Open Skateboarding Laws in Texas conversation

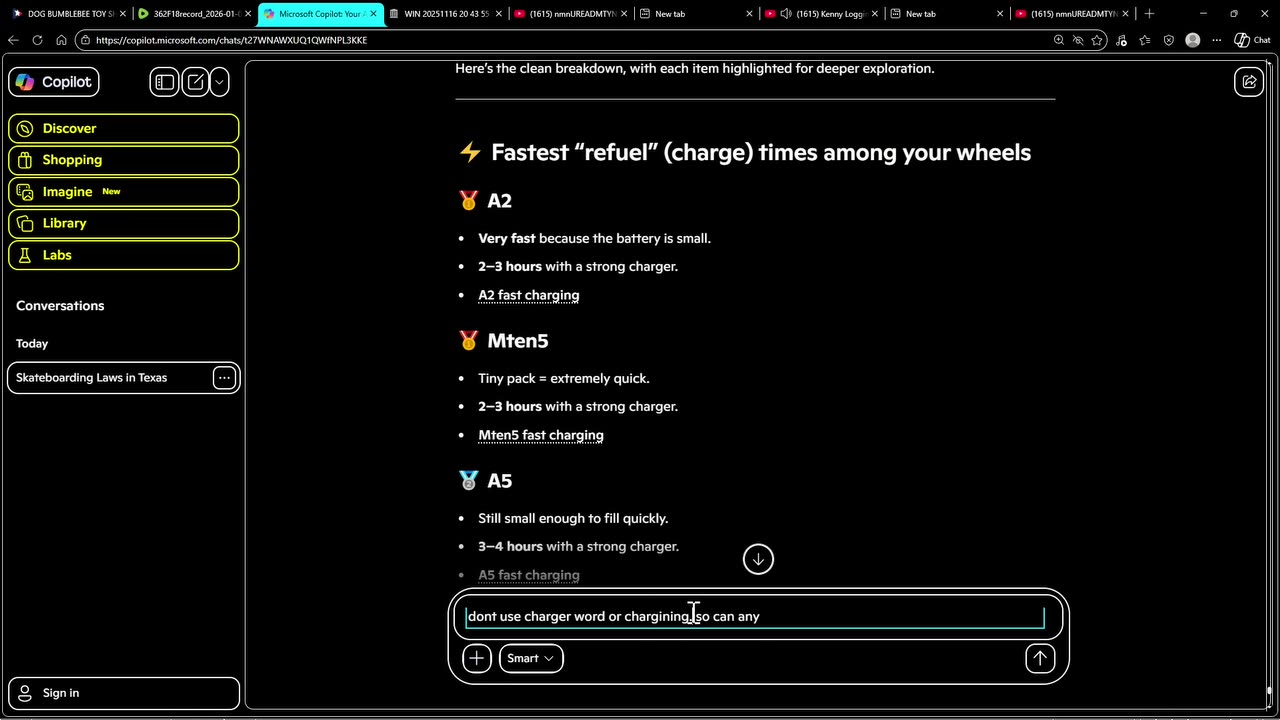[x=110, y=378]
